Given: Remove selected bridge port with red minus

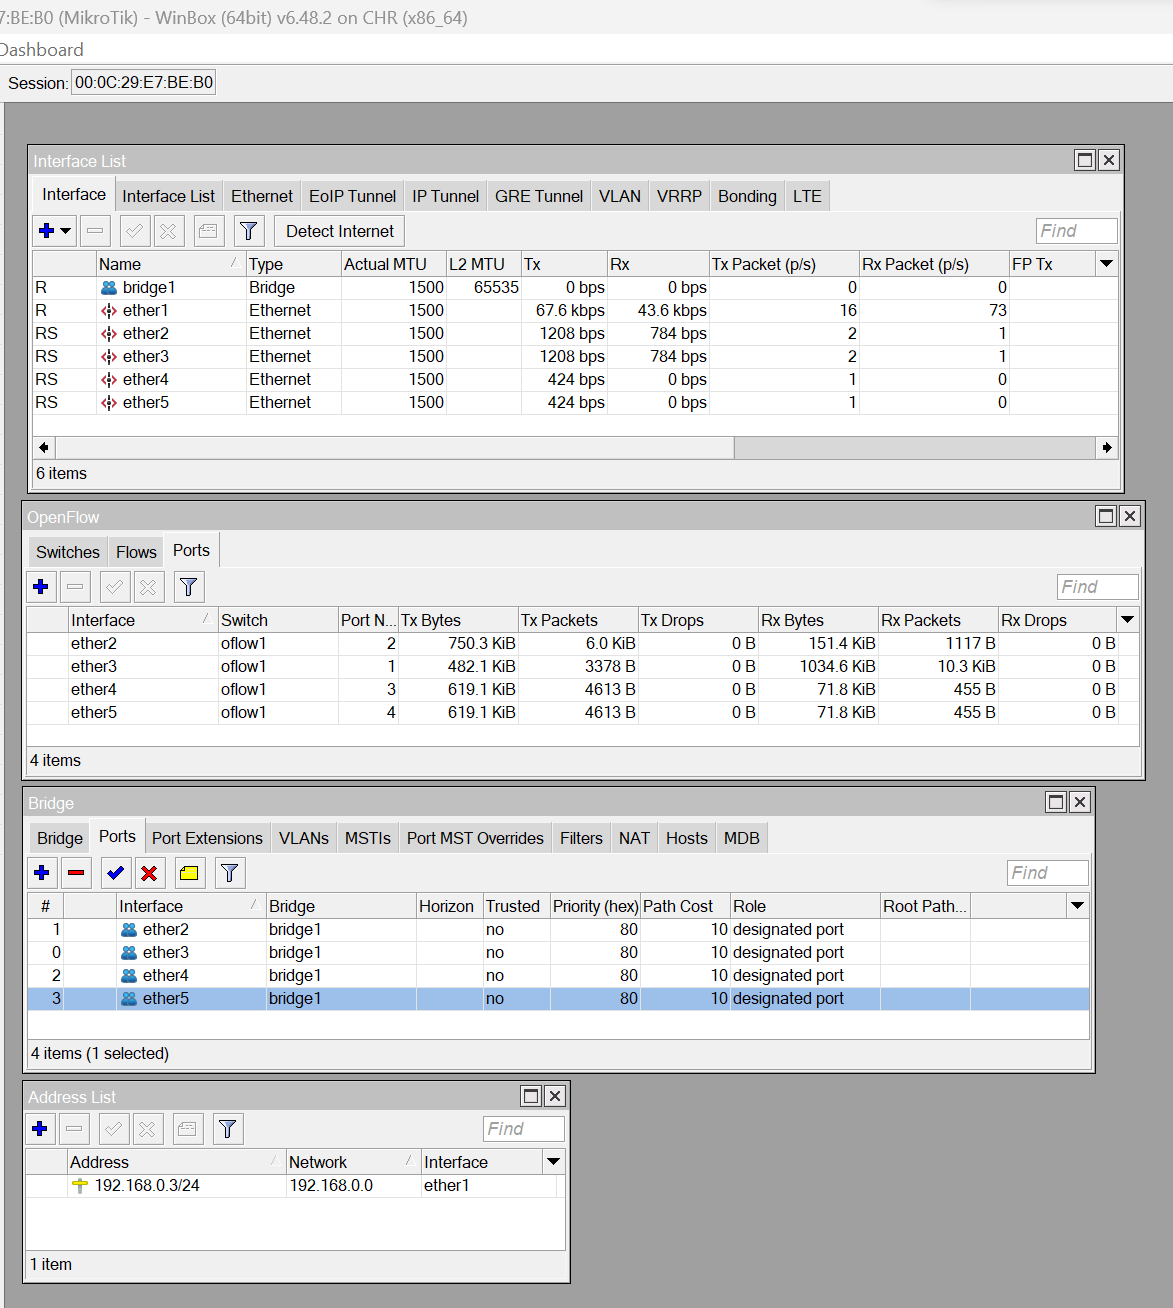Looking at the screenshot, I should (76, 873).
